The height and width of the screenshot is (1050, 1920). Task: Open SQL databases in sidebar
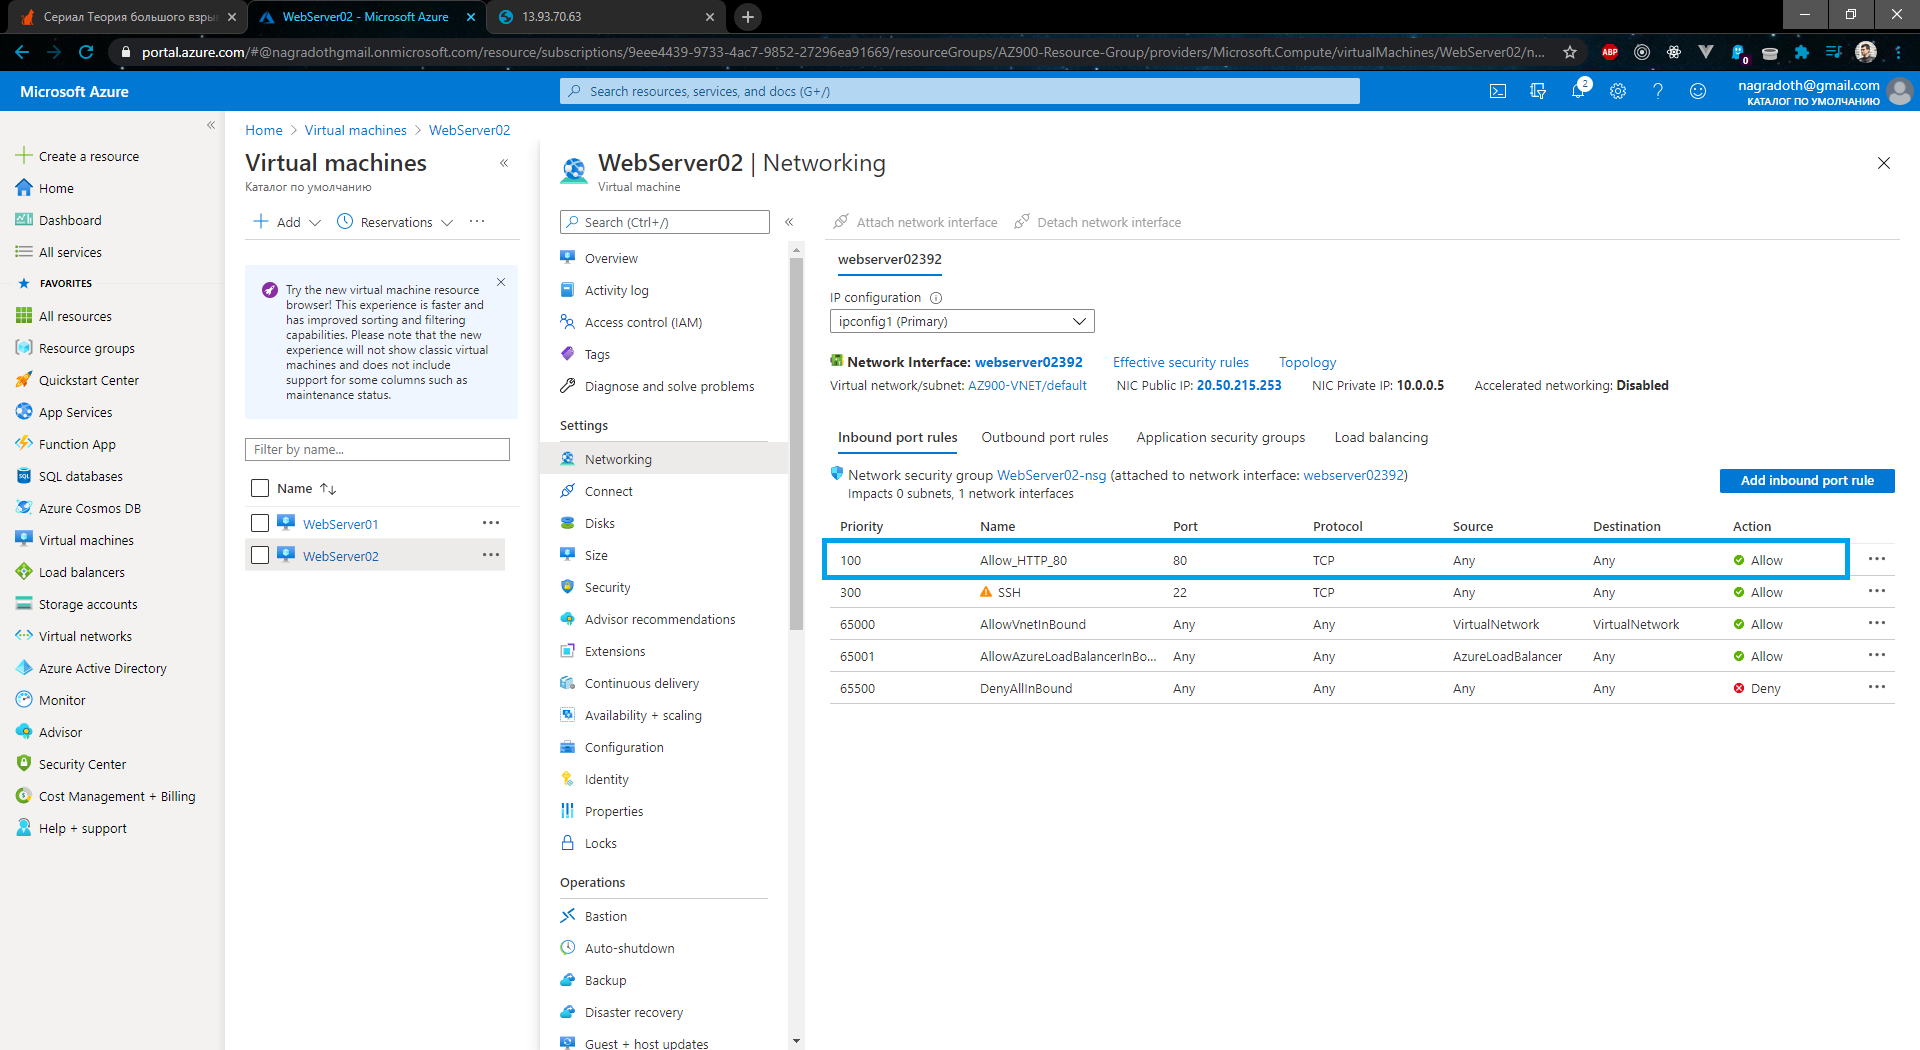coord(80,476)
